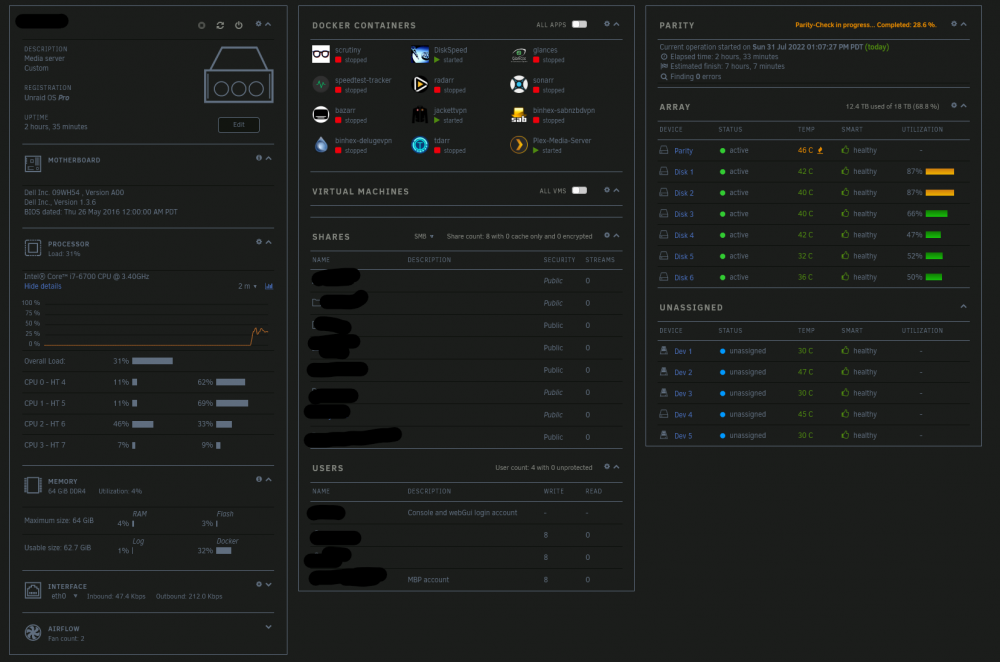Screen dimensions: 1000x662
Task: Click the Hide details link
Action: 43,286
